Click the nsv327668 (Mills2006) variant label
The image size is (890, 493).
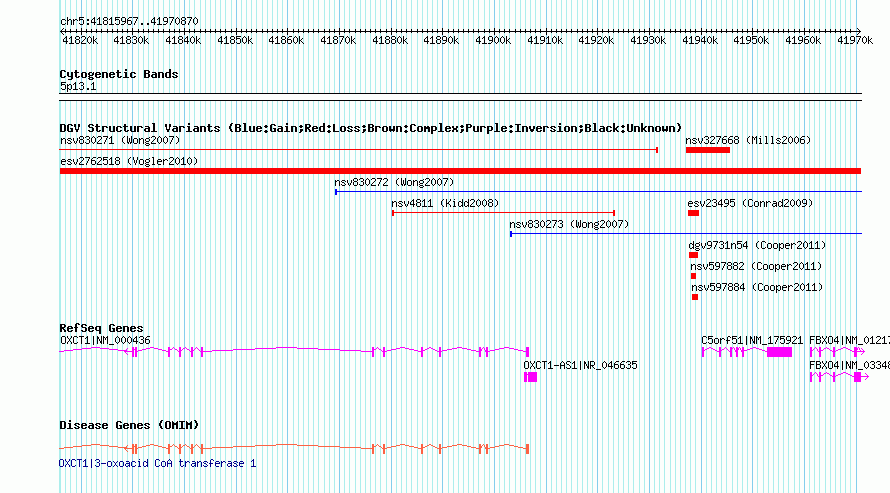pos(748,140)
